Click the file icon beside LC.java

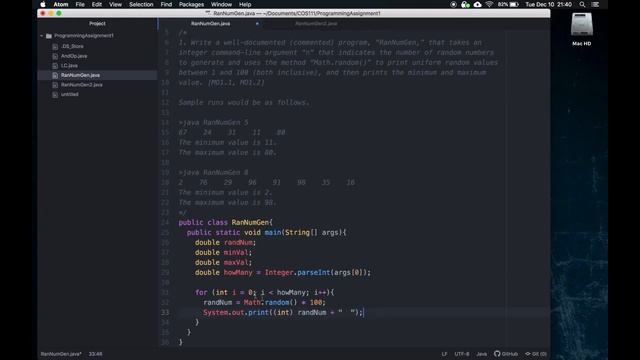pyautogui.click(x=55, y=66)
